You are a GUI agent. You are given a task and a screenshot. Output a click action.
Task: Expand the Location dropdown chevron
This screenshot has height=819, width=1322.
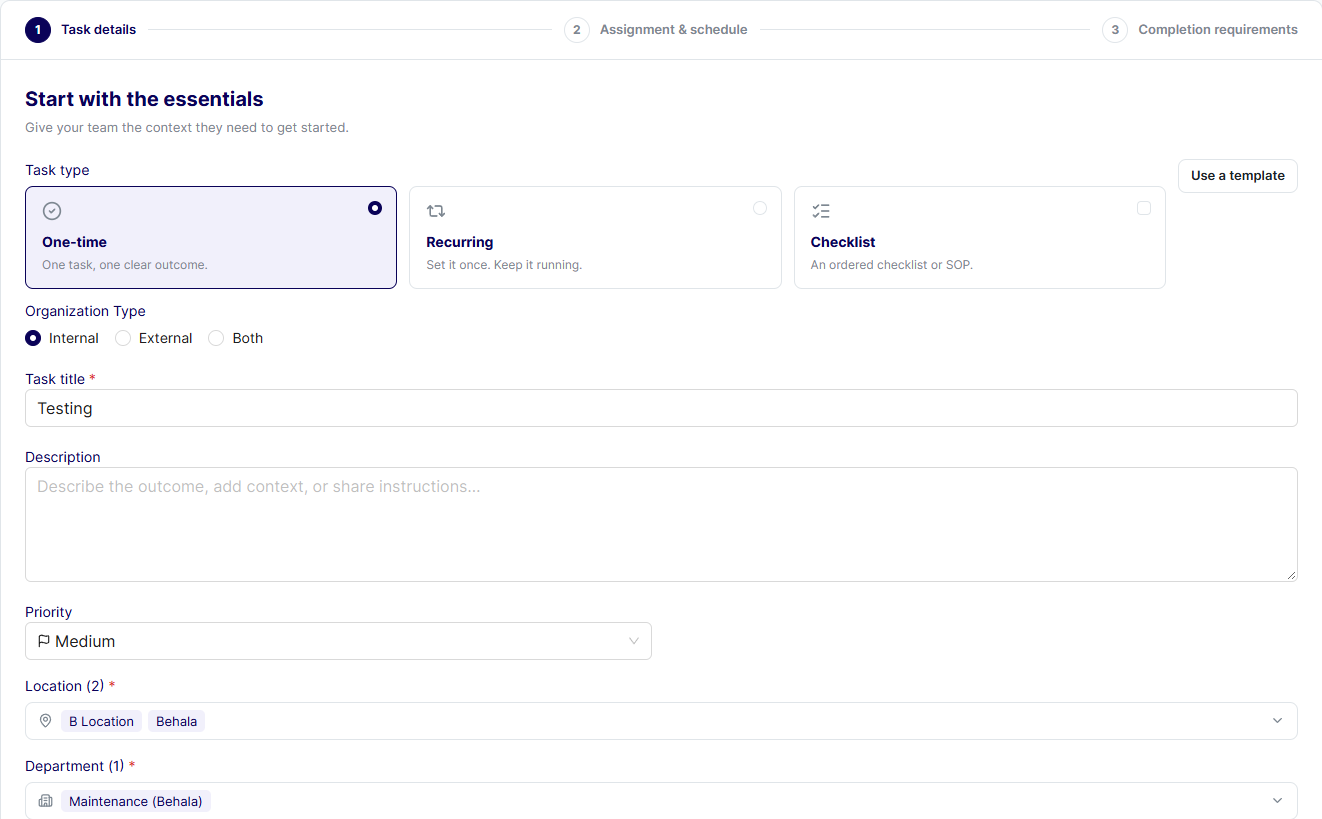coord(1277,721)
